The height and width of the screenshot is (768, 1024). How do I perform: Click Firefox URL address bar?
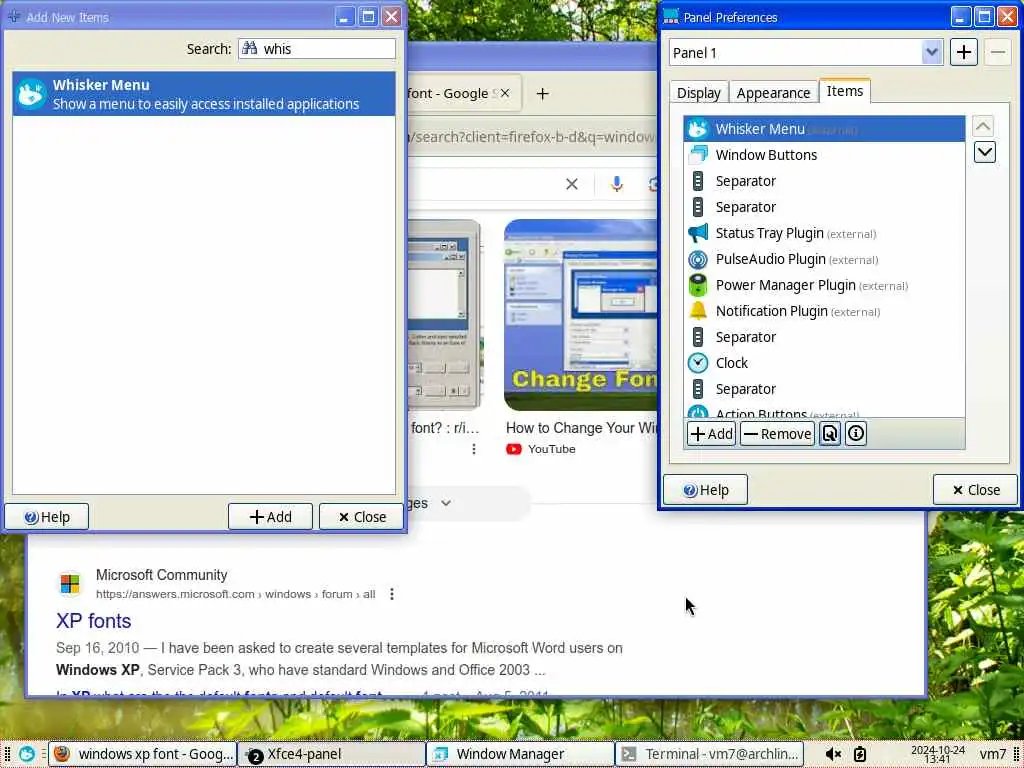(x=532, y=137)
